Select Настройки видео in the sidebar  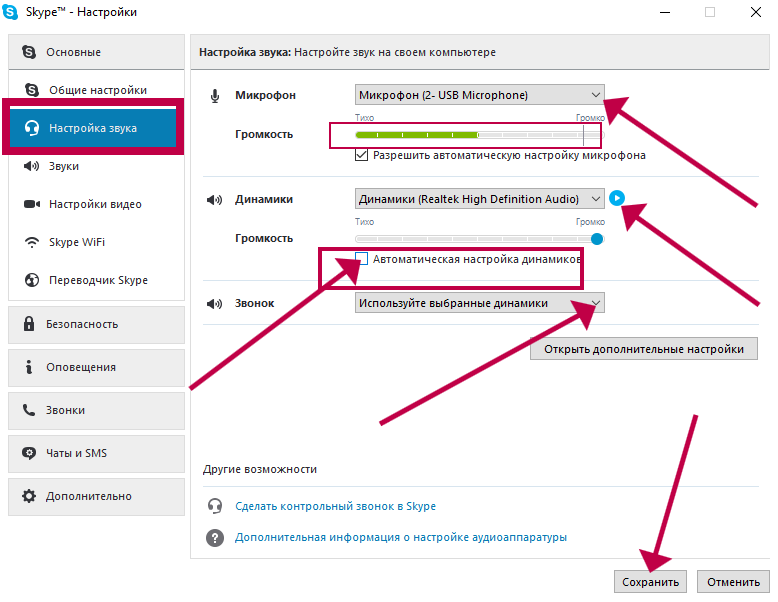(96, 204)
